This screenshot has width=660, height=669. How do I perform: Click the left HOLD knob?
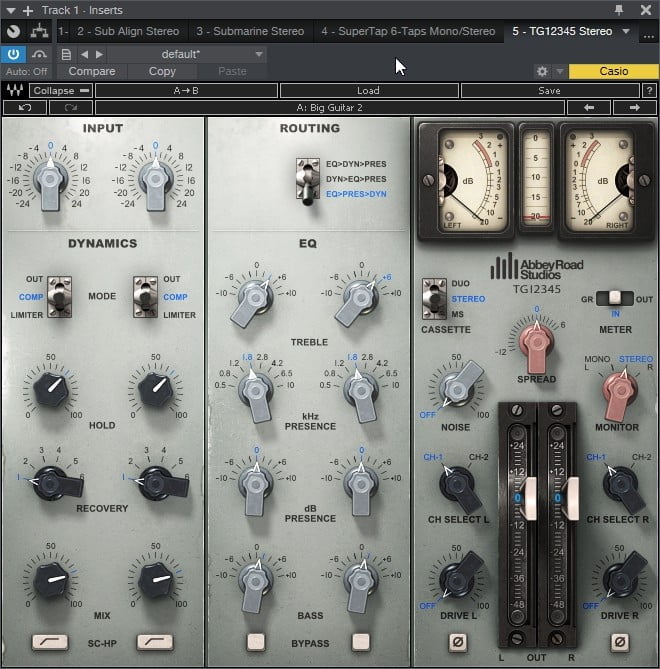[x=51, y=389]
